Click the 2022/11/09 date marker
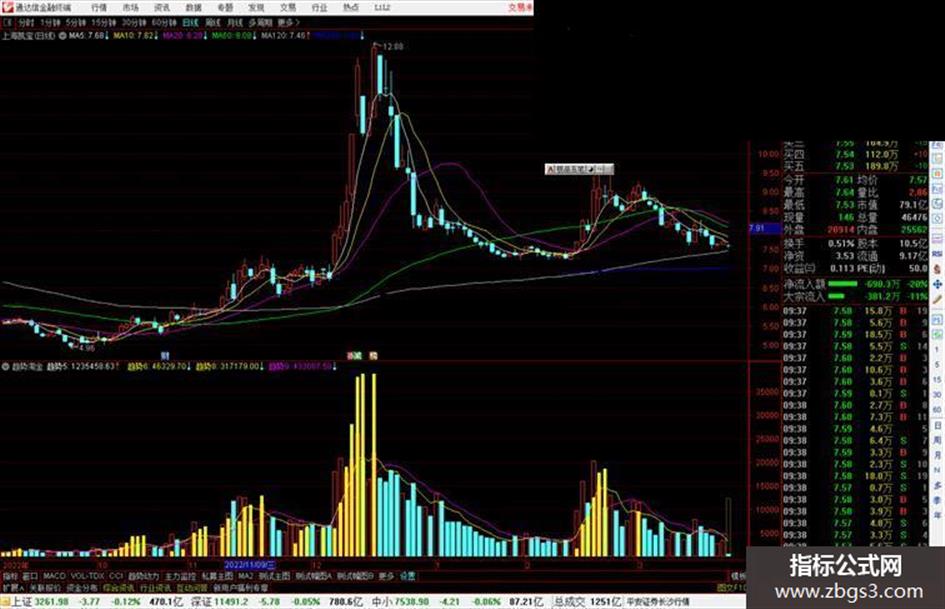 [x=250, y=565]
